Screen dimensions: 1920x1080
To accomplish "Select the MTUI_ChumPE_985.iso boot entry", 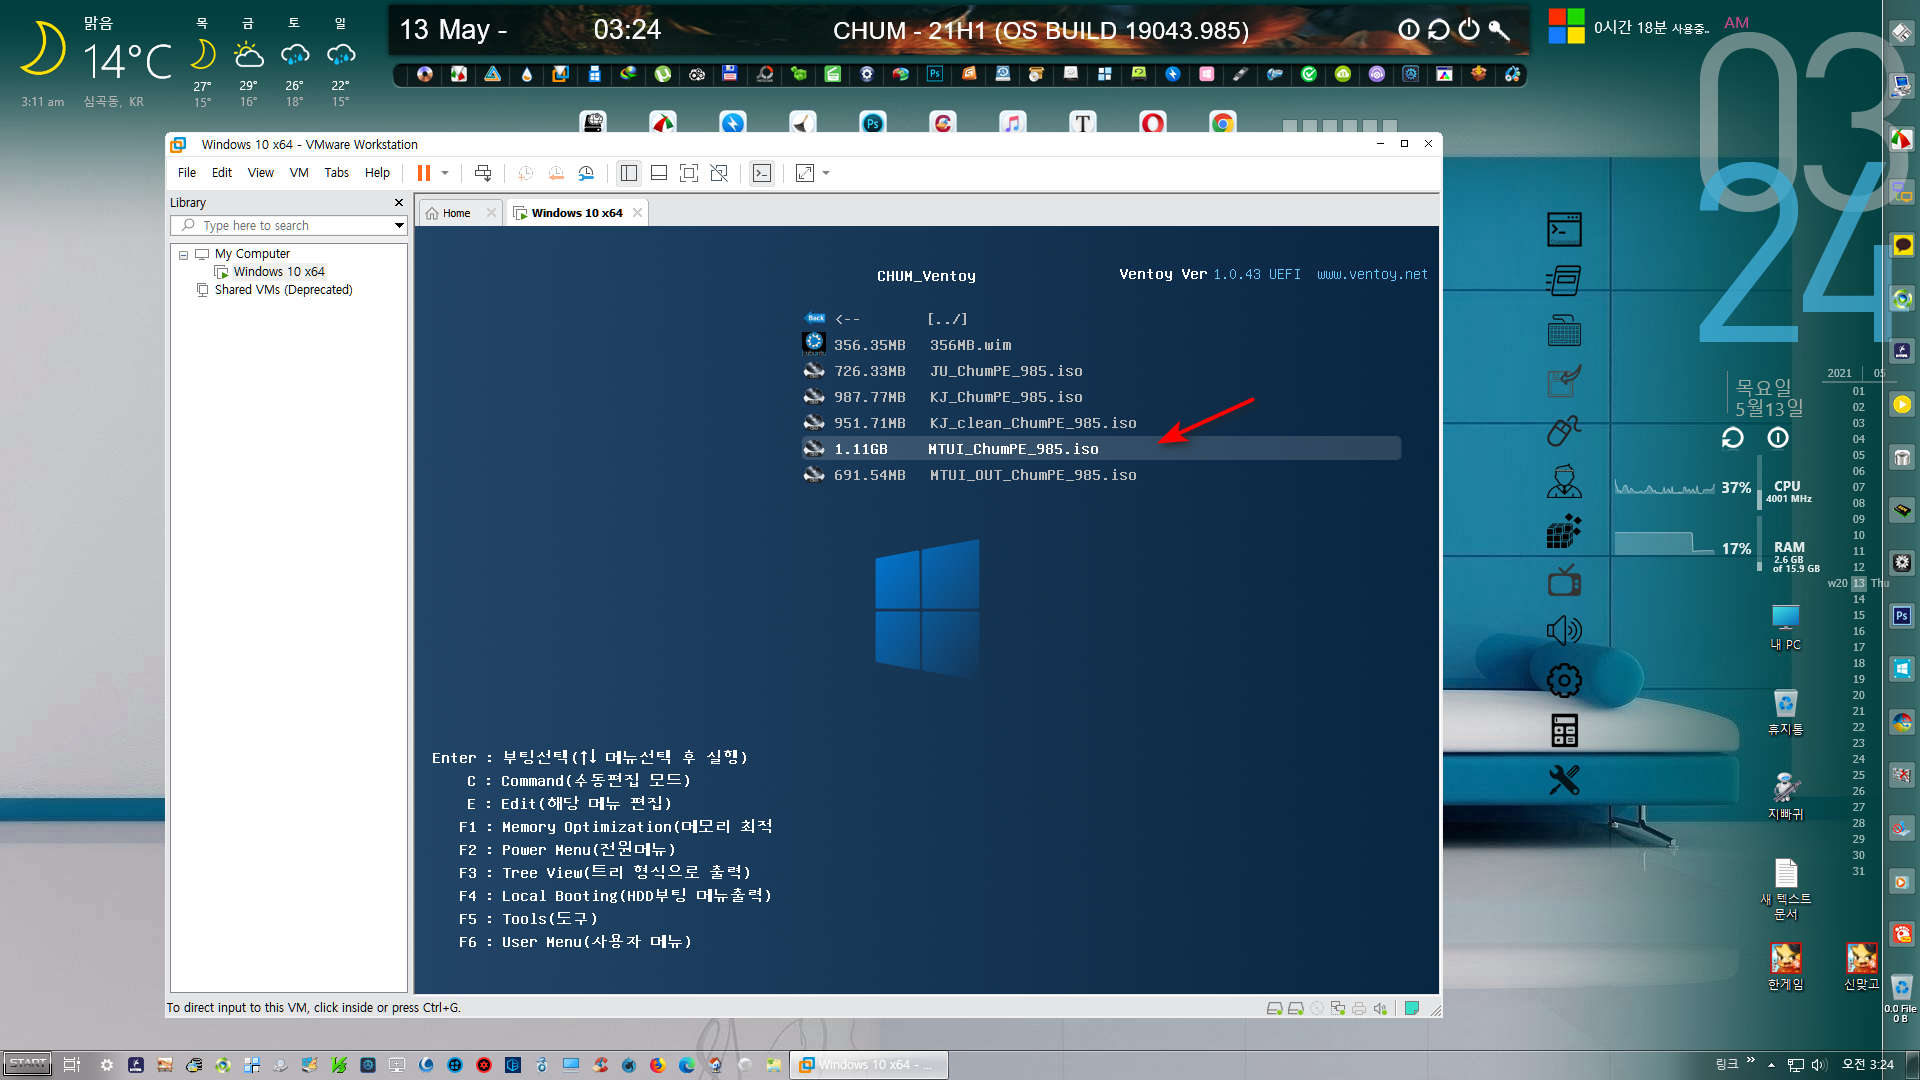I will click(x=1100, y=449).
